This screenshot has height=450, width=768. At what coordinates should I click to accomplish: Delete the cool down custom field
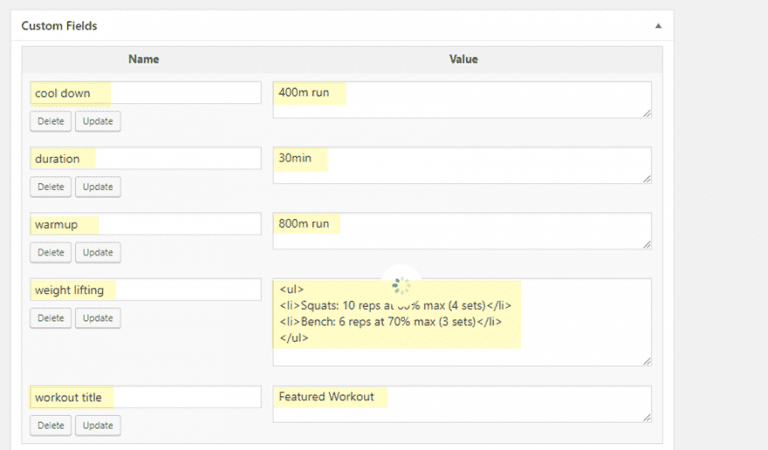[x=50, y=122]
